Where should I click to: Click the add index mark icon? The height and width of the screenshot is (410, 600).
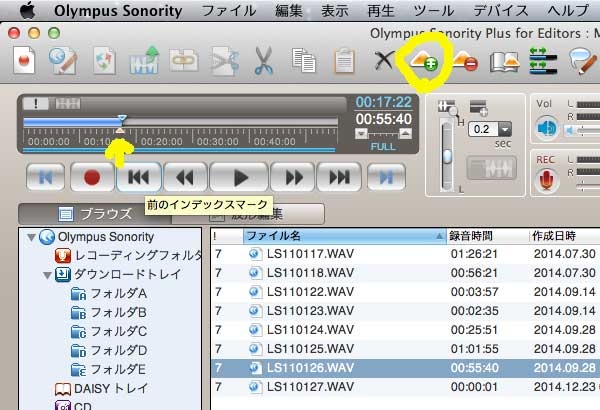tap(424, 60)
